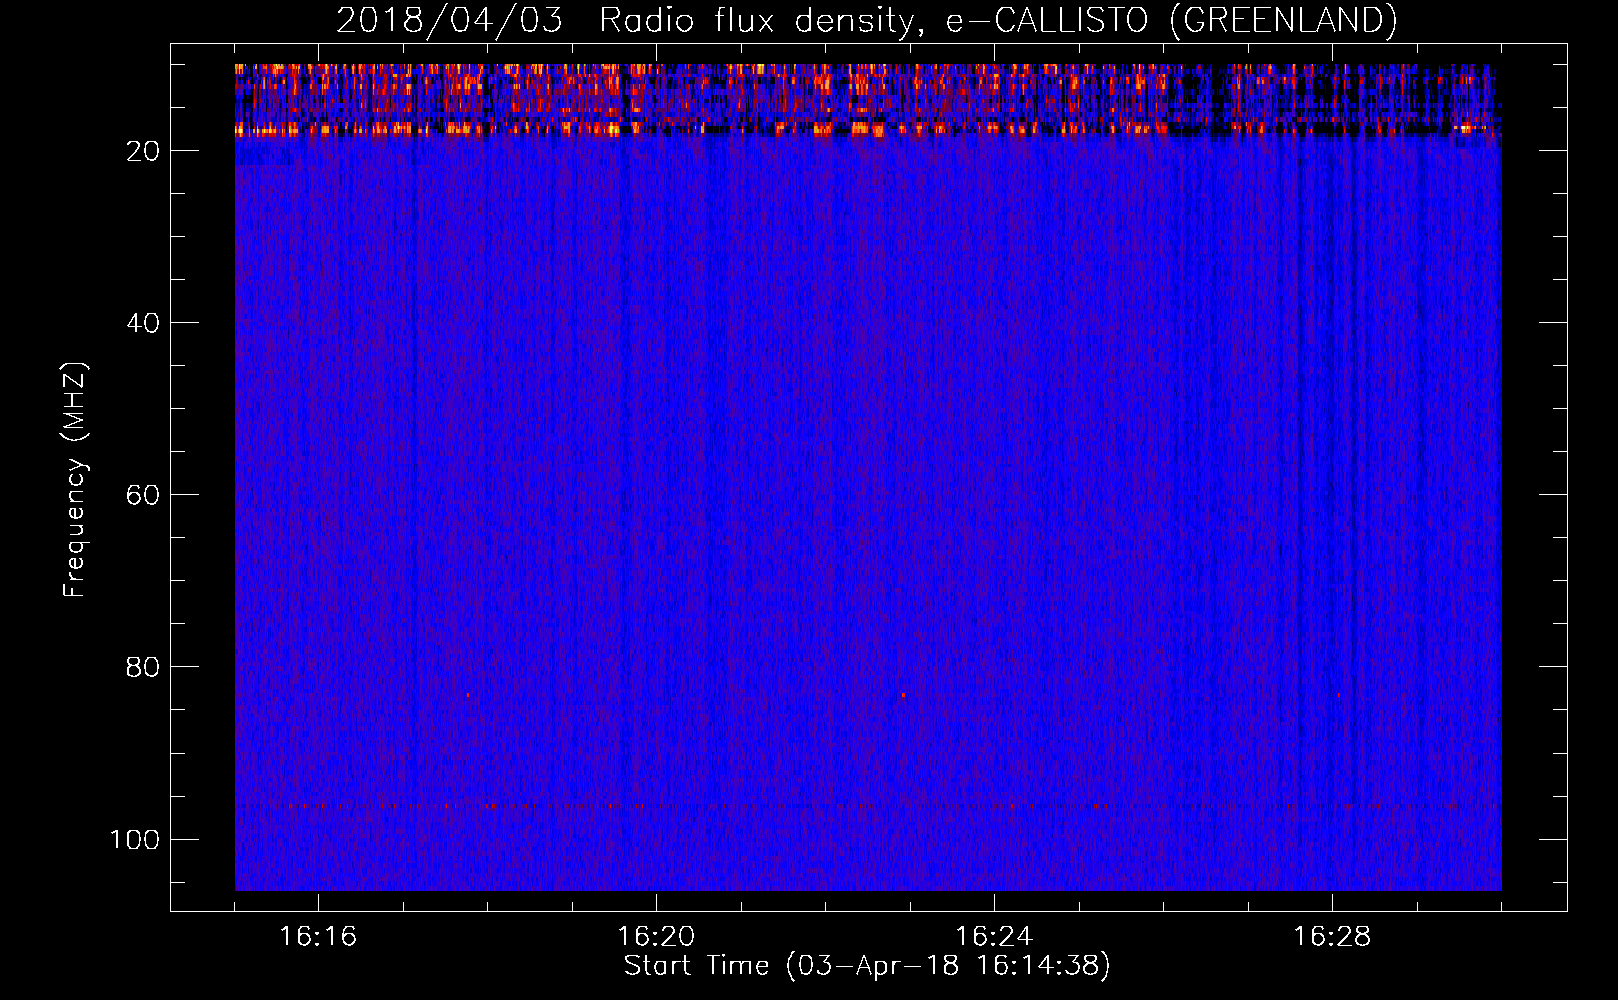
Task: Click the 16:16 time tick label
Action: click(318, 936)
